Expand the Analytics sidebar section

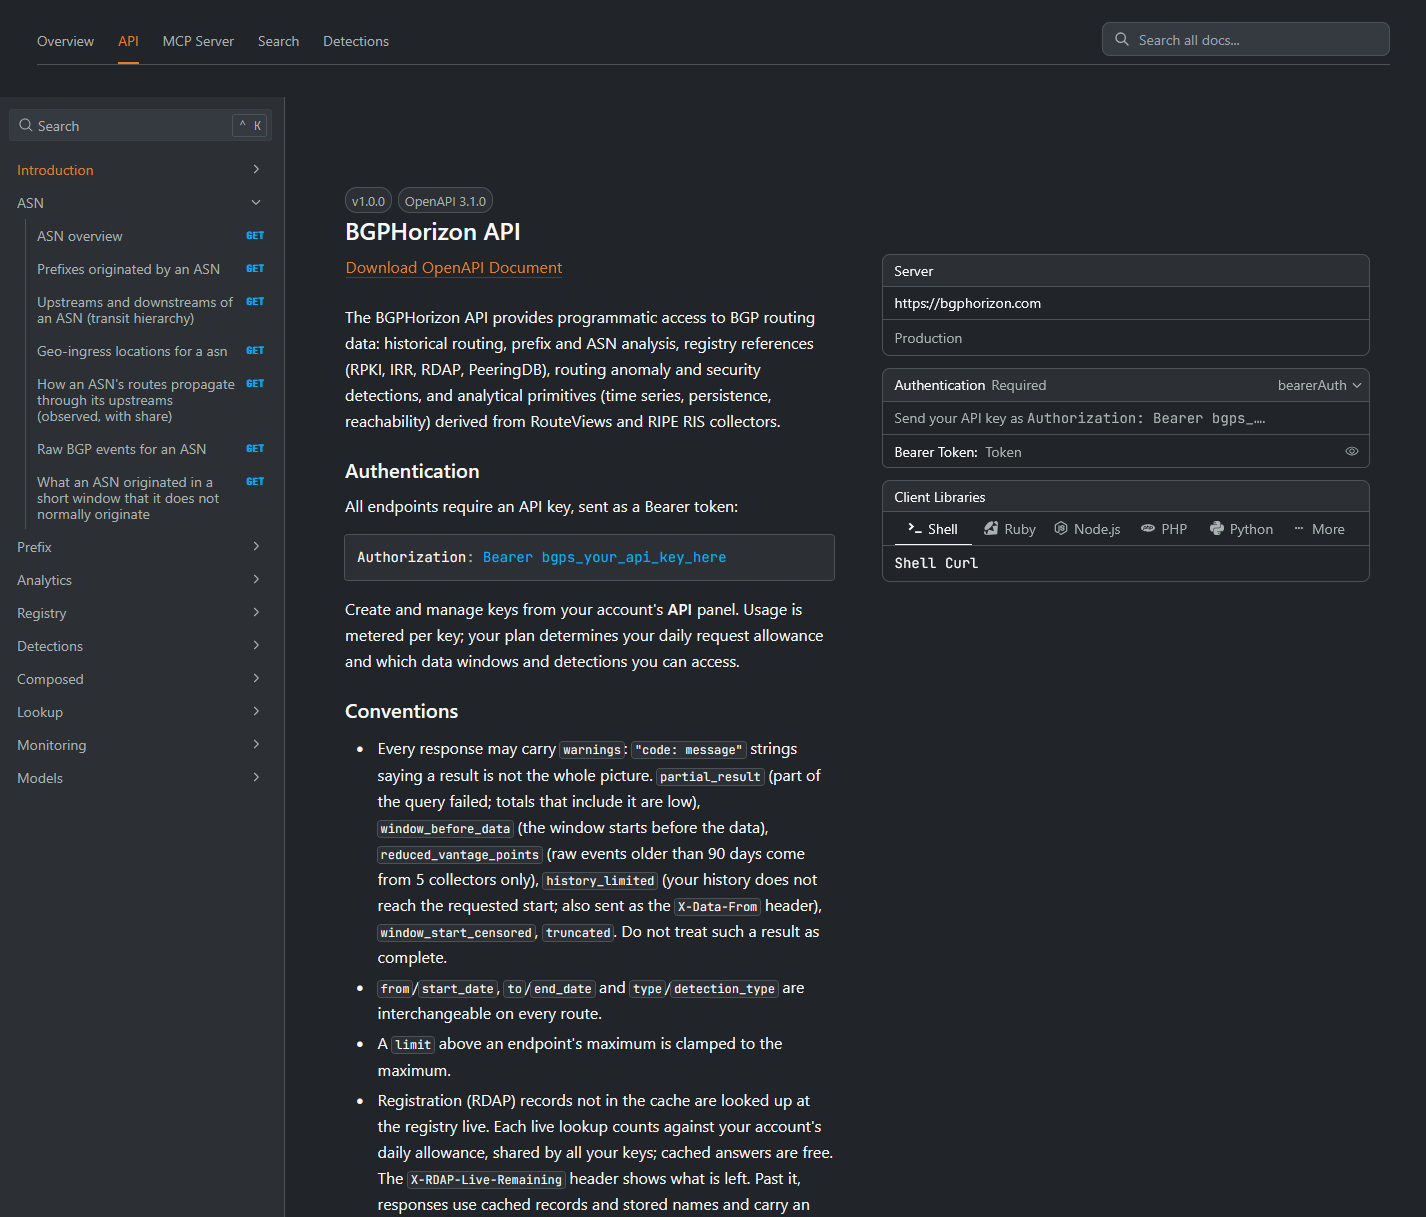[x=256, y=580]
